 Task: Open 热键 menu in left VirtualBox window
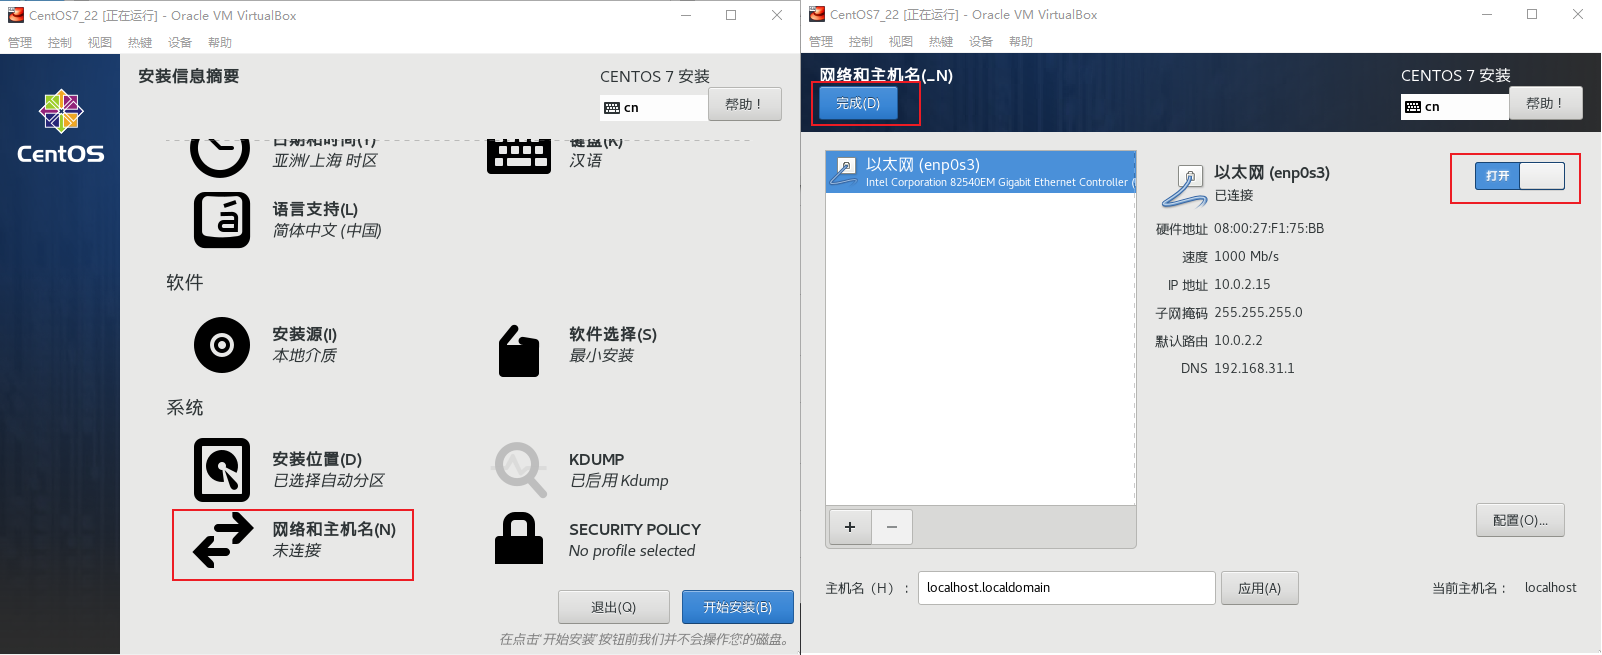click(140, 43)
